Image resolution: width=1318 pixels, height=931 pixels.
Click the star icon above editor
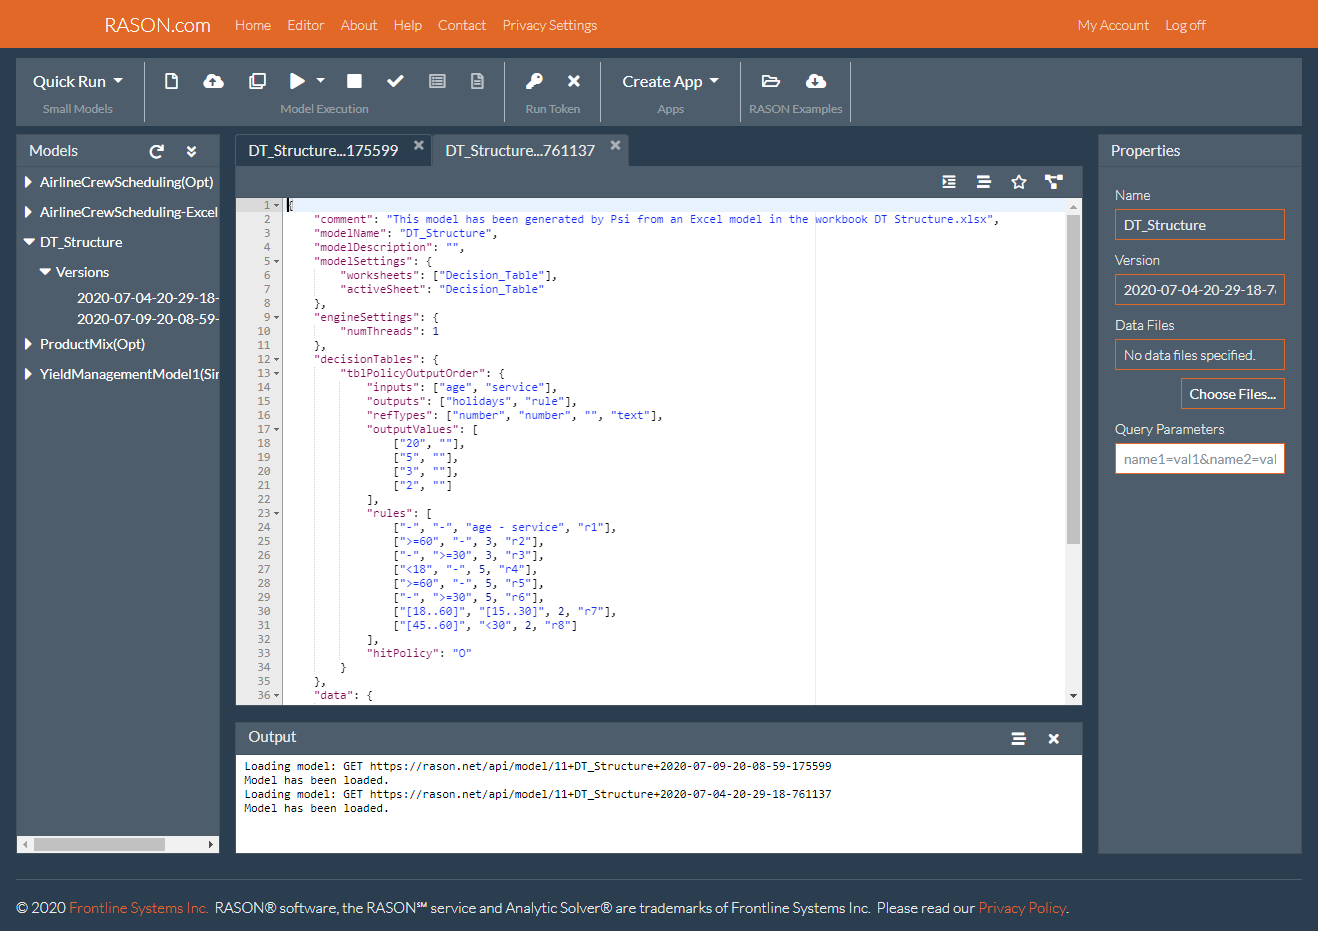(x=1018, y=182)
